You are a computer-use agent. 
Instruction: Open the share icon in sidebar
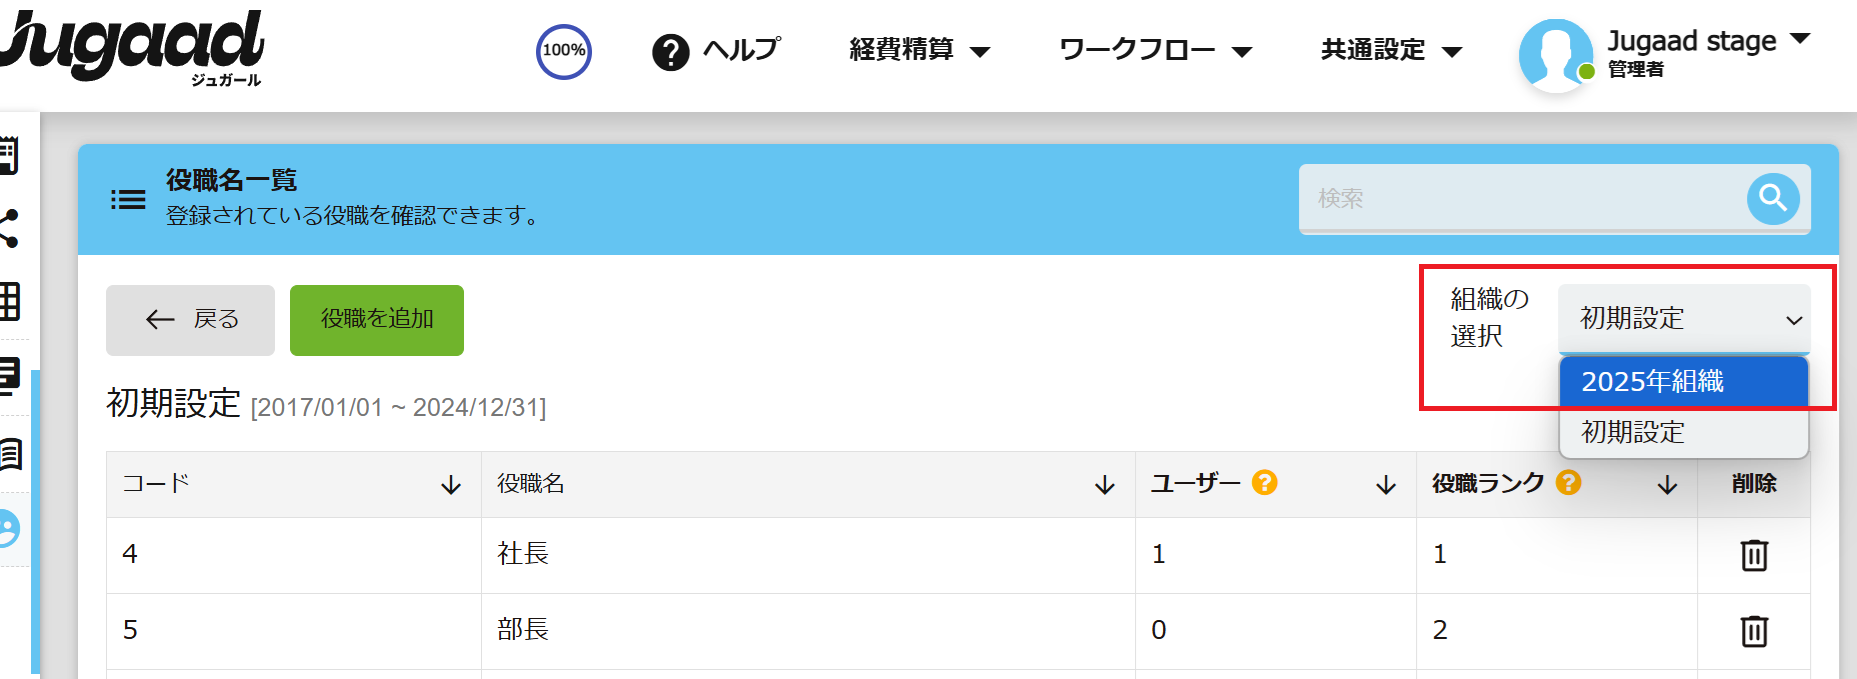(8, 228)
